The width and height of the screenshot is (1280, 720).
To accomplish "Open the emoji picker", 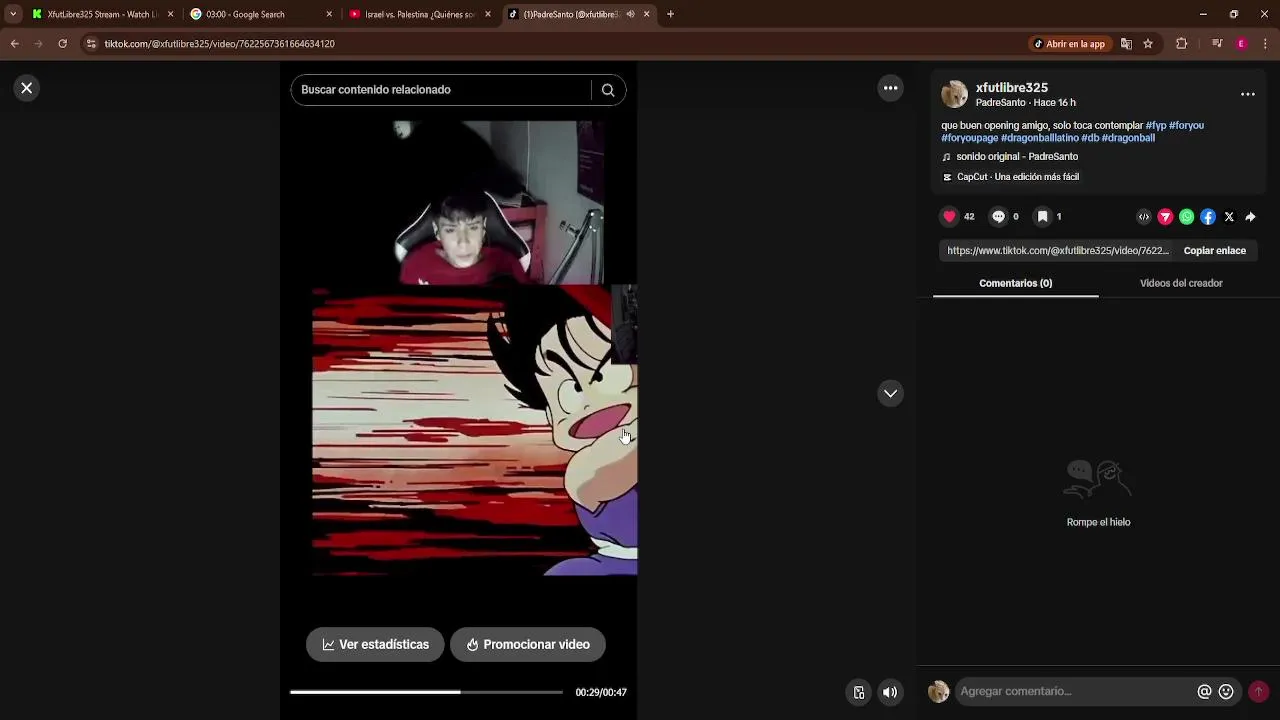I will tap(1226, 692).
